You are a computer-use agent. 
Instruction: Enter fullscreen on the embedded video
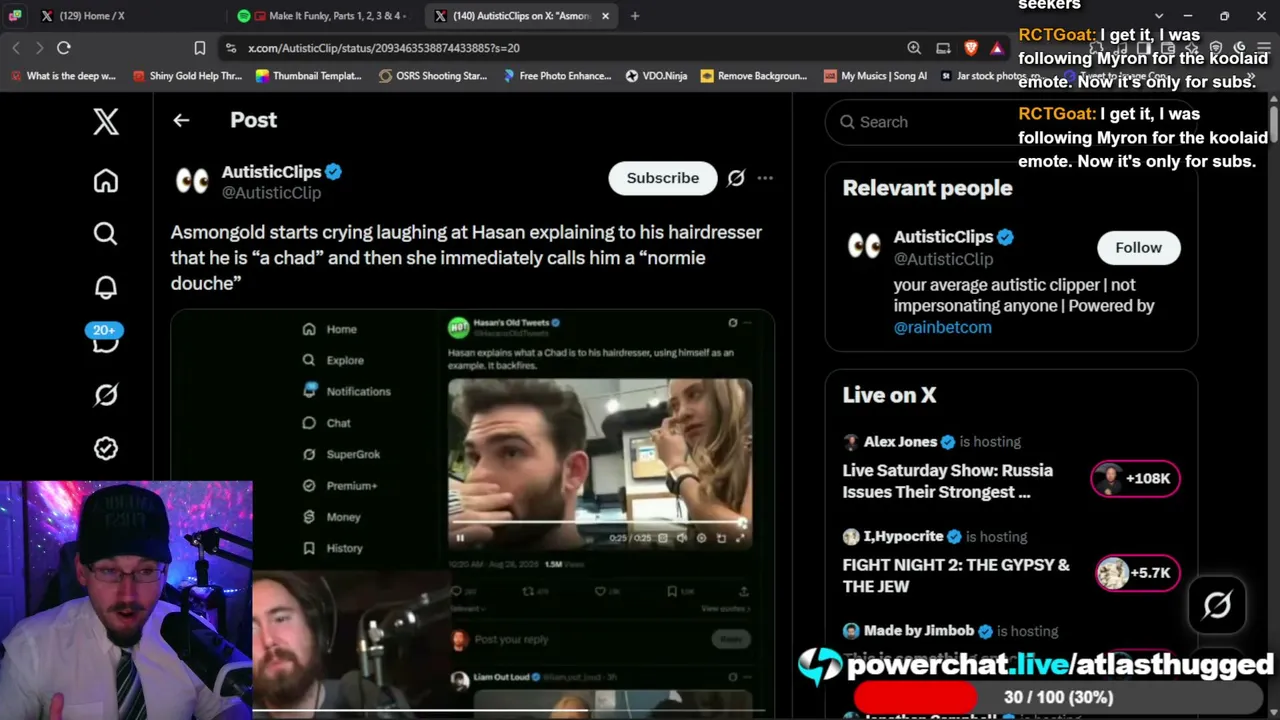(740, 538)
